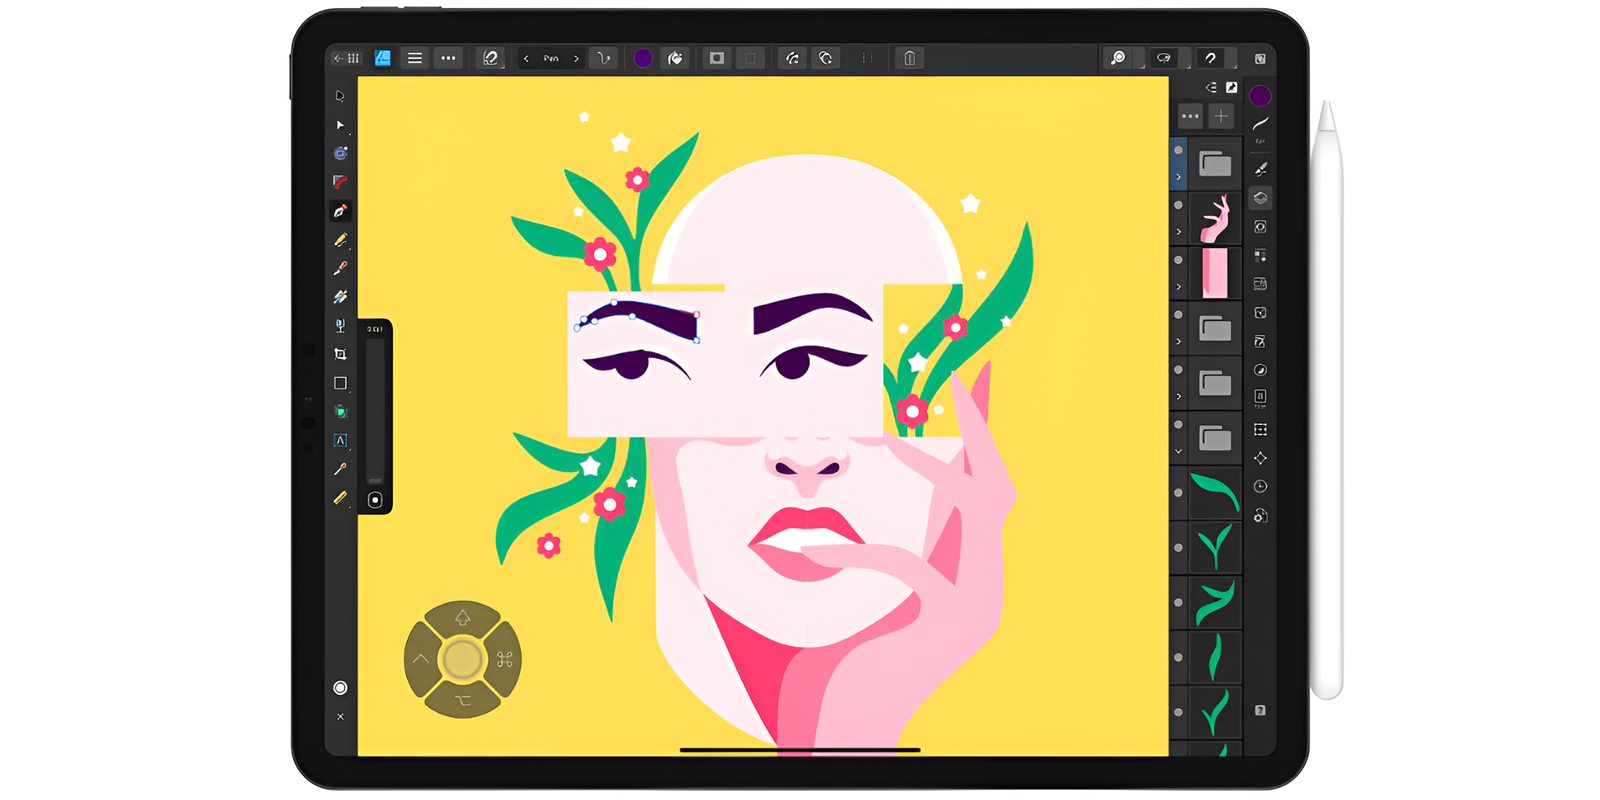
Task: Activate the Artistic Text tool
Action: coord(340,440)
